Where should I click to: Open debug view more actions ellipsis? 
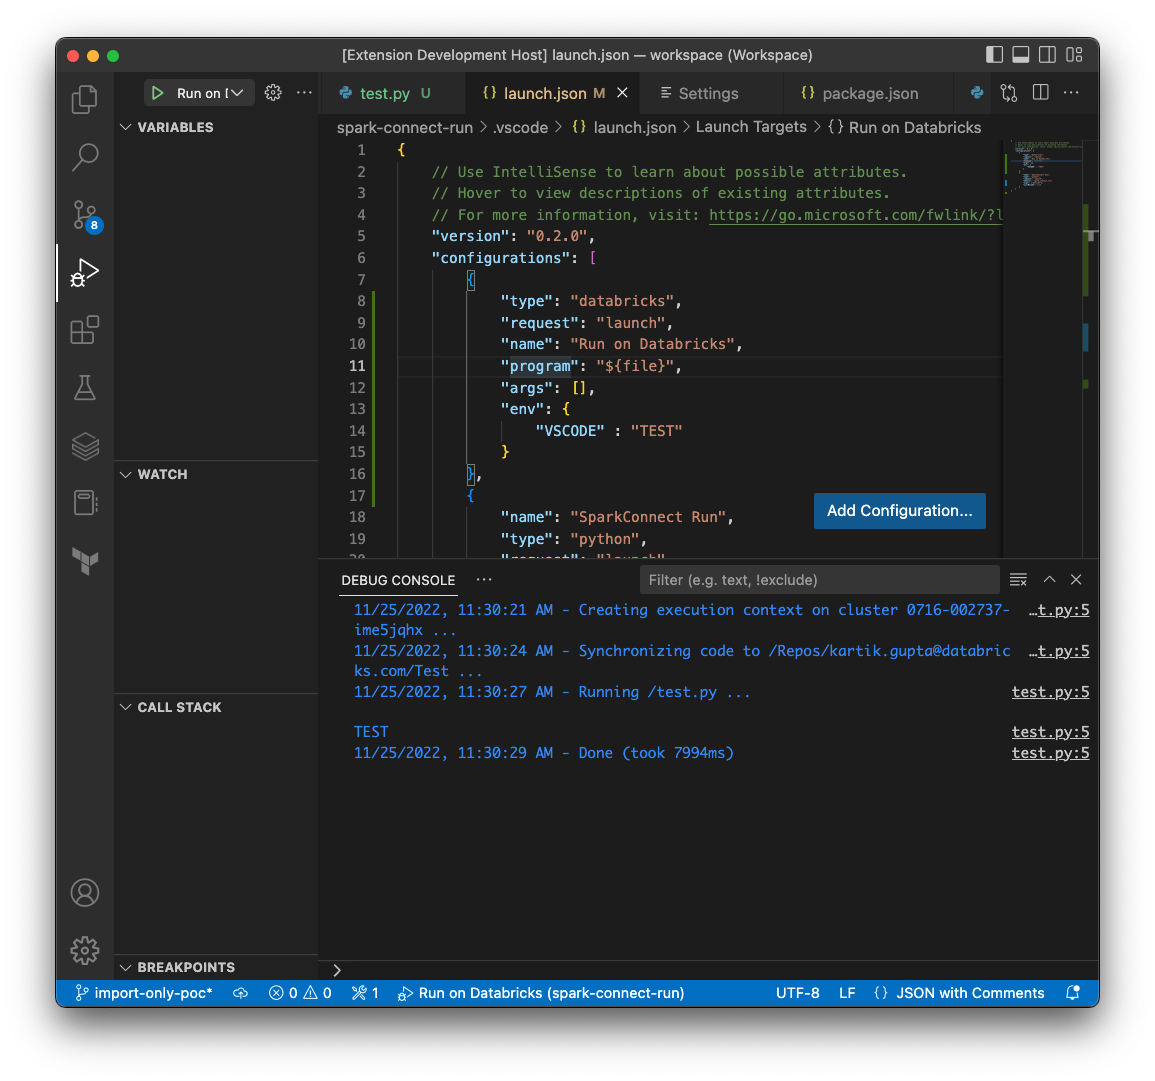coord(304,93)
